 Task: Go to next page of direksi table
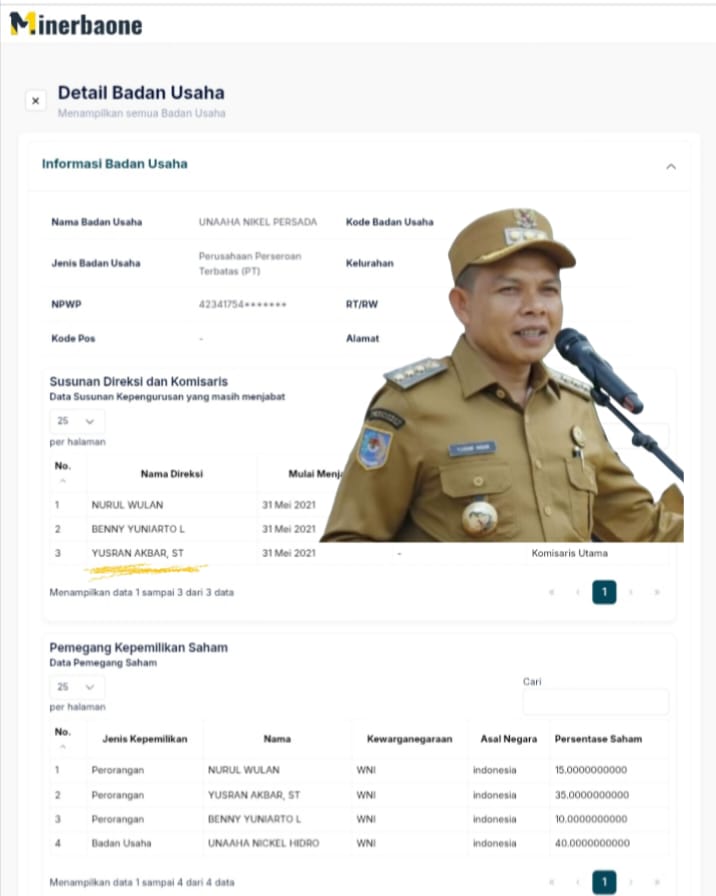631,593
